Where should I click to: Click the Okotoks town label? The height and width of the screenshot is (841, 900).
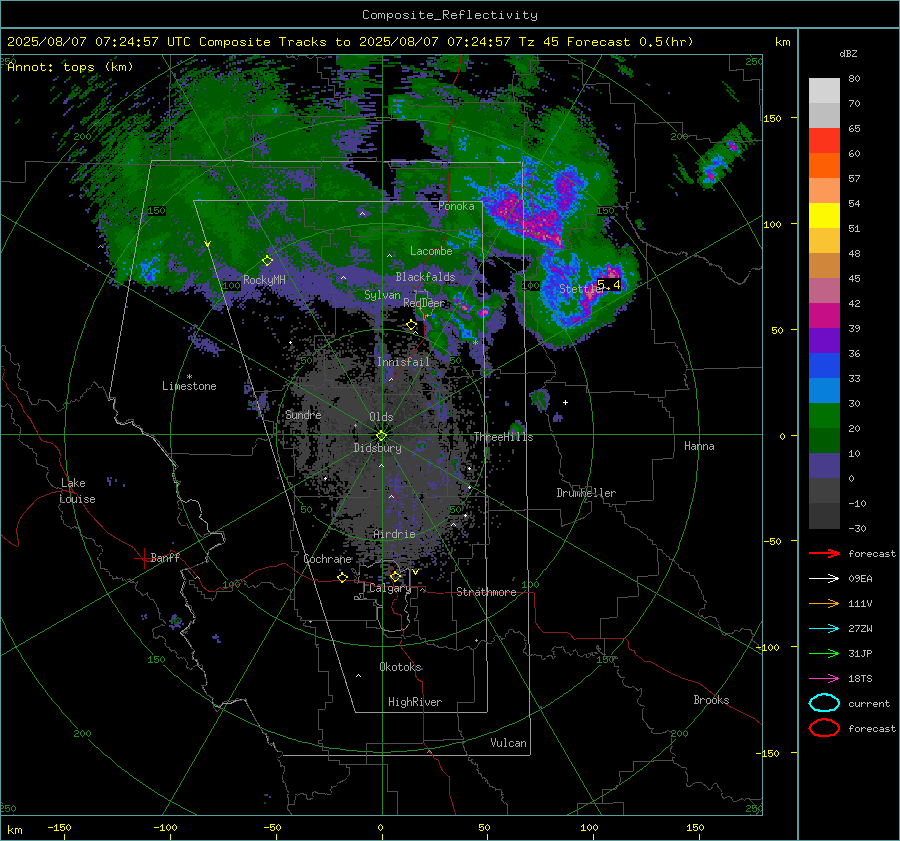point(401,667)
